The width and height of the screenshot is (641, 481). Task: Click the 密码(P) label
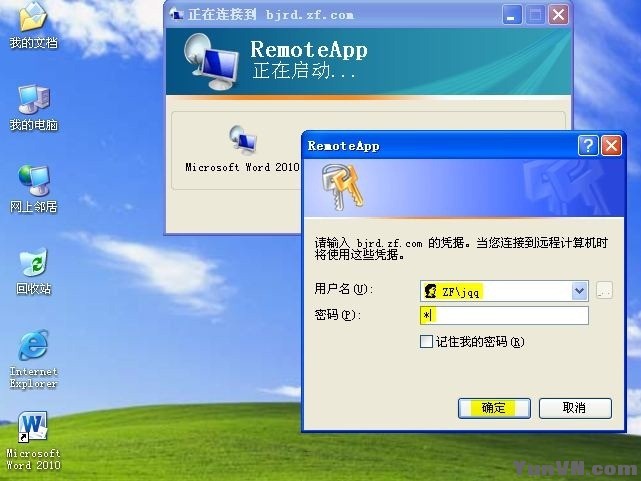(x=337, y=315)
